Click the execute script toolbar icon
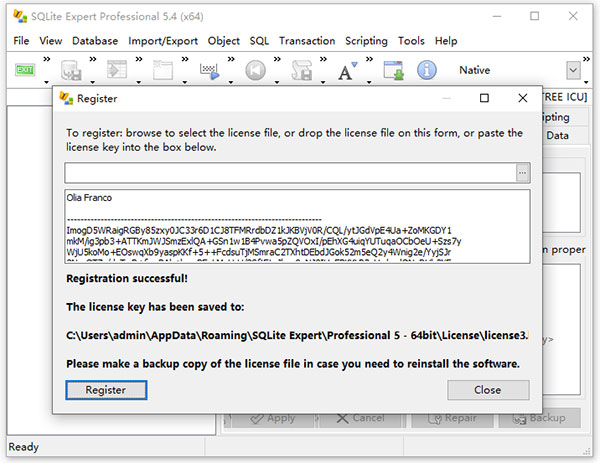This screenshot has width=600, height=463. point(118,70)
